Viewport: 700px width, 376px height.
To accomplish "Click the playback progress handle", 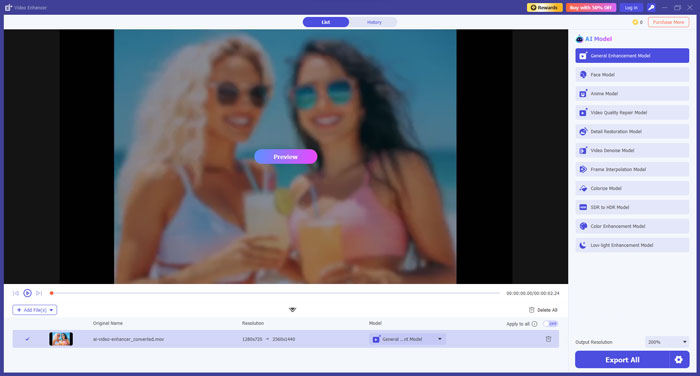I will coord(52,293).
